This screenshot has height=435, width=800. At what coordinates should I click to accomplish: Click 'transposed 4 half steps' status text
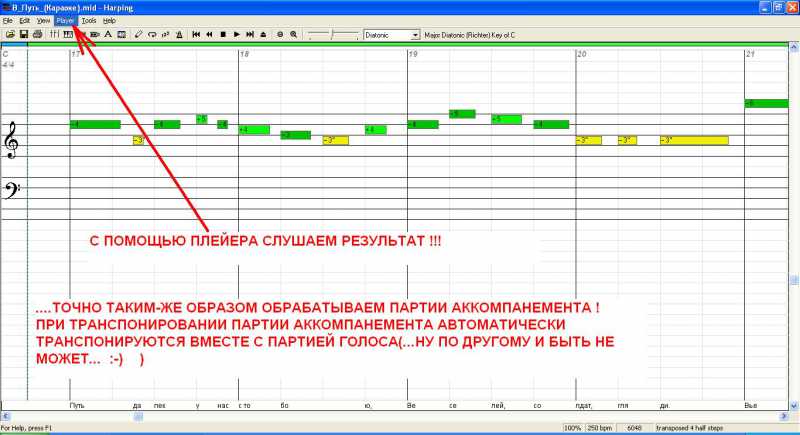[690, 428]
